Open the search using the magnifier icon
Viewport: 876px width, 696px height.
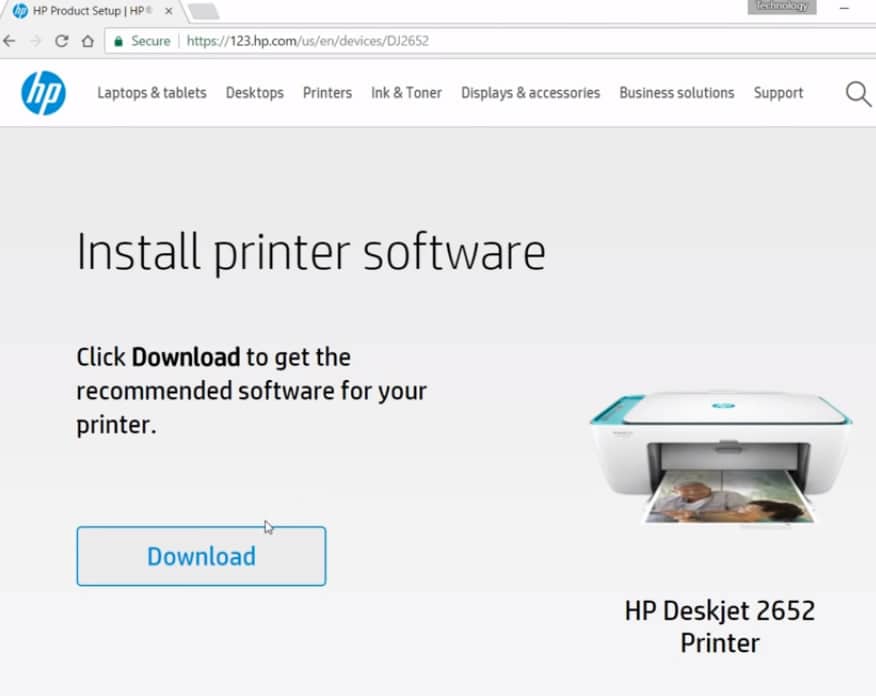point(857,93)
